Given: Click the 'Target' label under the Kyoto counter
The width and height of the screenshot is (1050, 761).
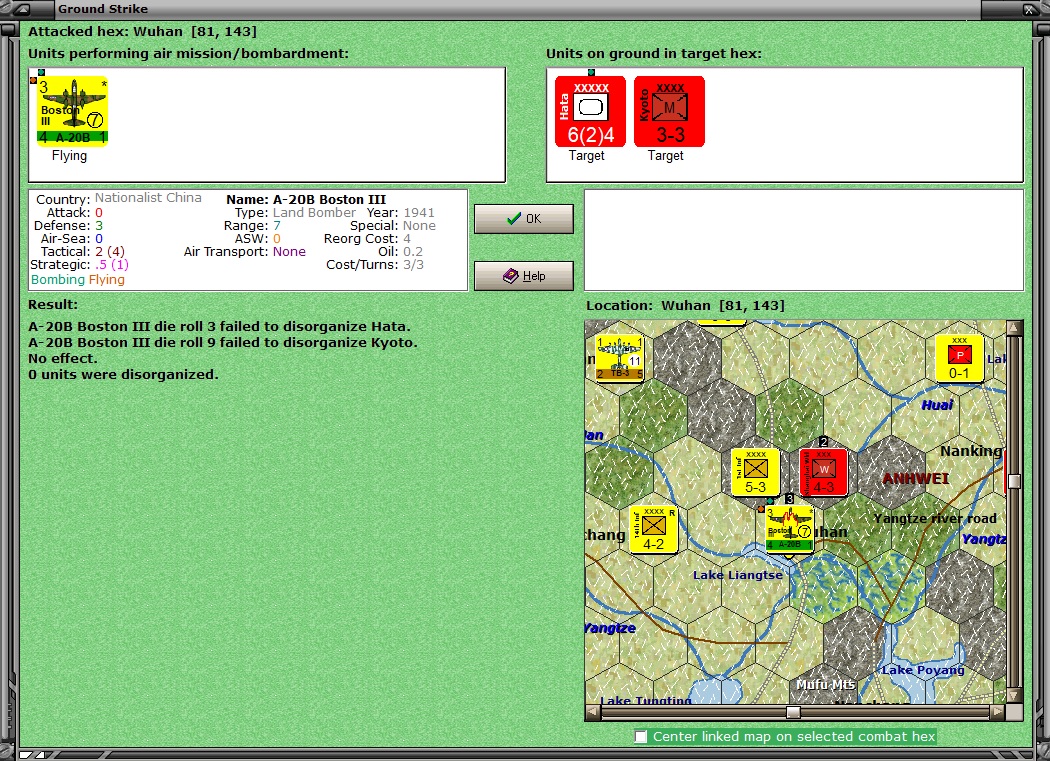Looking at the screenshot, I should pos(666,155).
